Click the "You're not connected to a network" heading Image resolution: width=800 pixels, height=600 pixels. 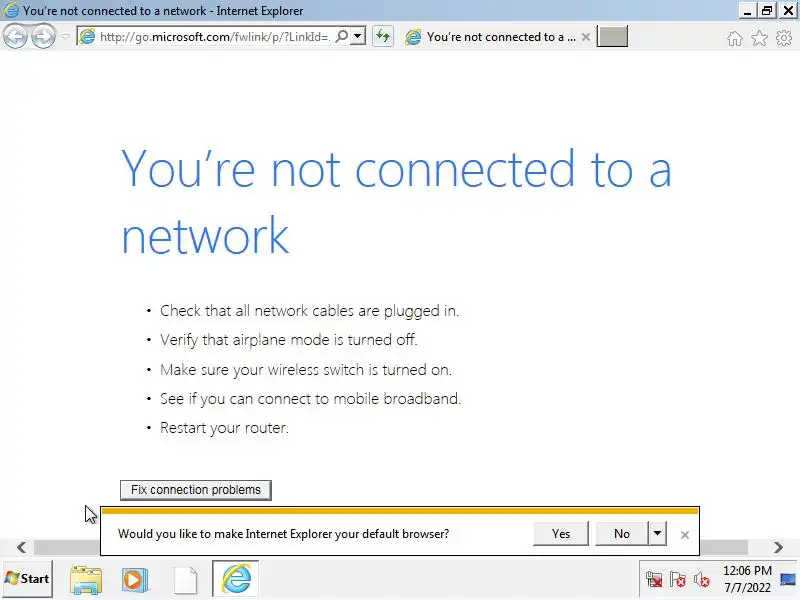click(396, 201)
